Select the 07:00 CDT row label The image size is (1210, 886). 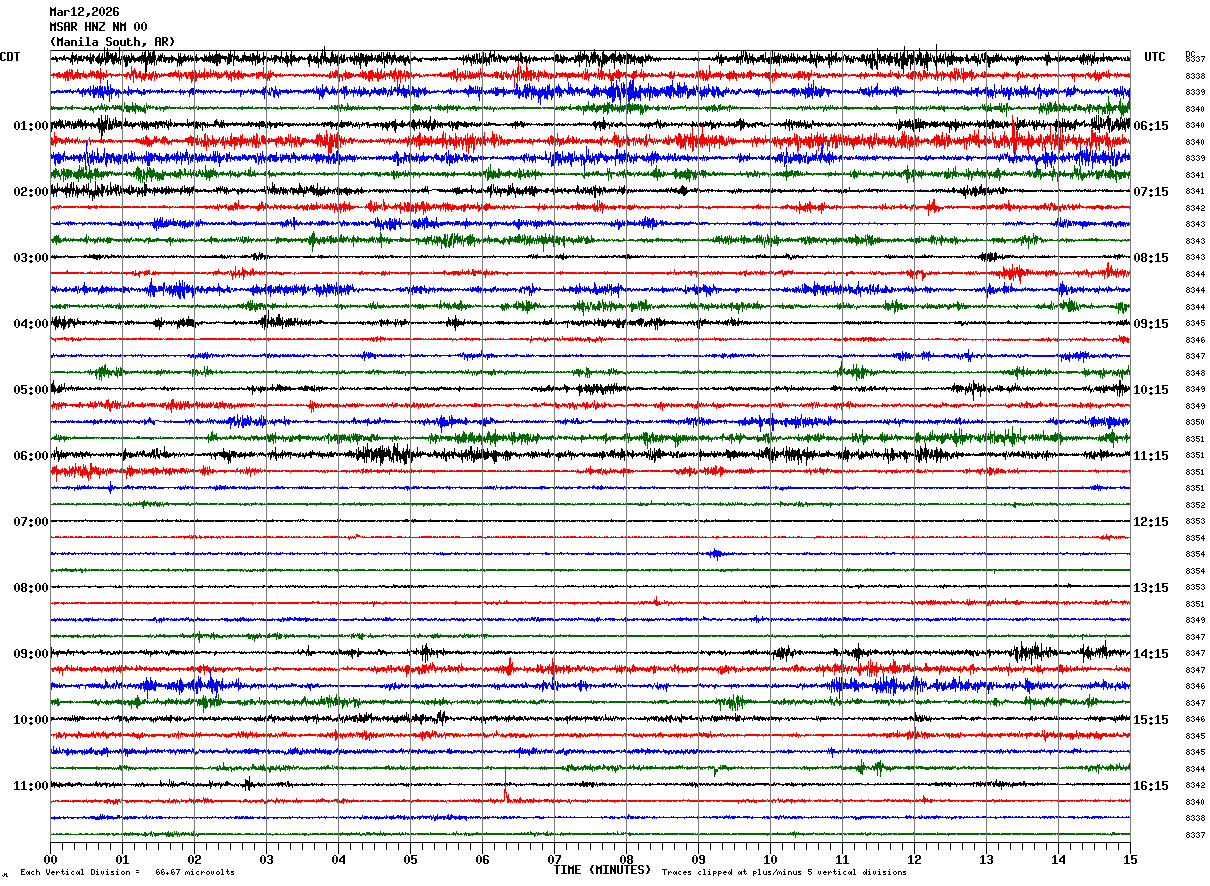(31, 522)
